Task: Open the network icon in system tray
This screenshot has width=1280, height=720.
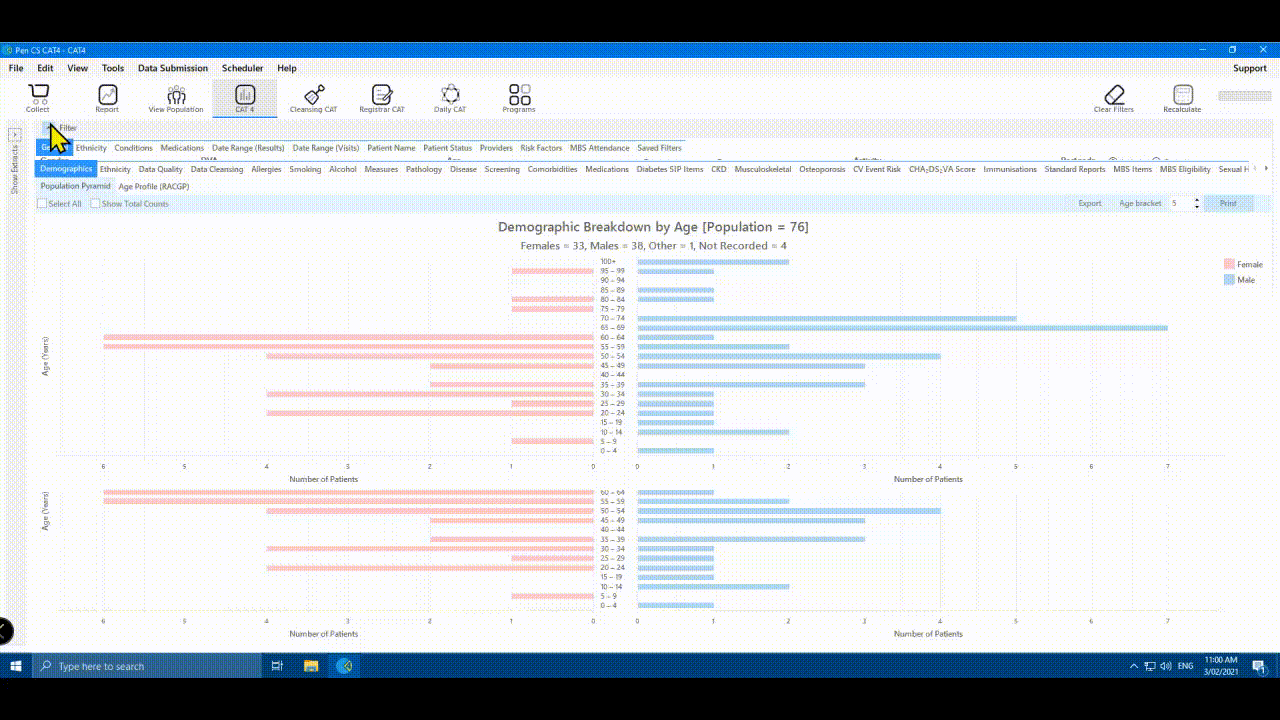Action: coord(1150,666)
